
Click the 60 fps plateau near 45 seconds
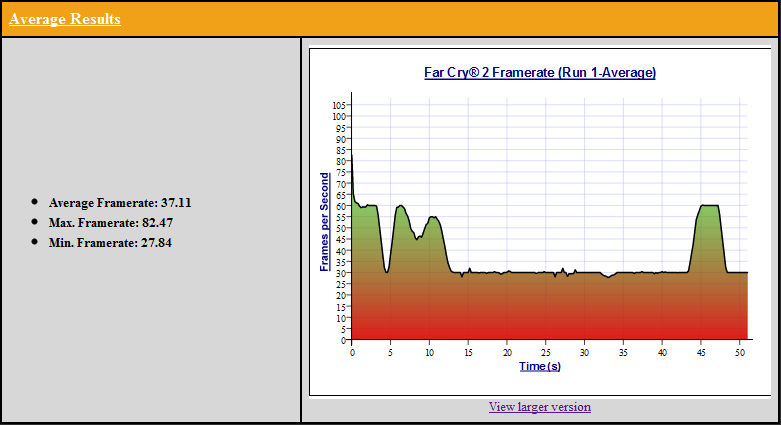[x=709, y=206]
